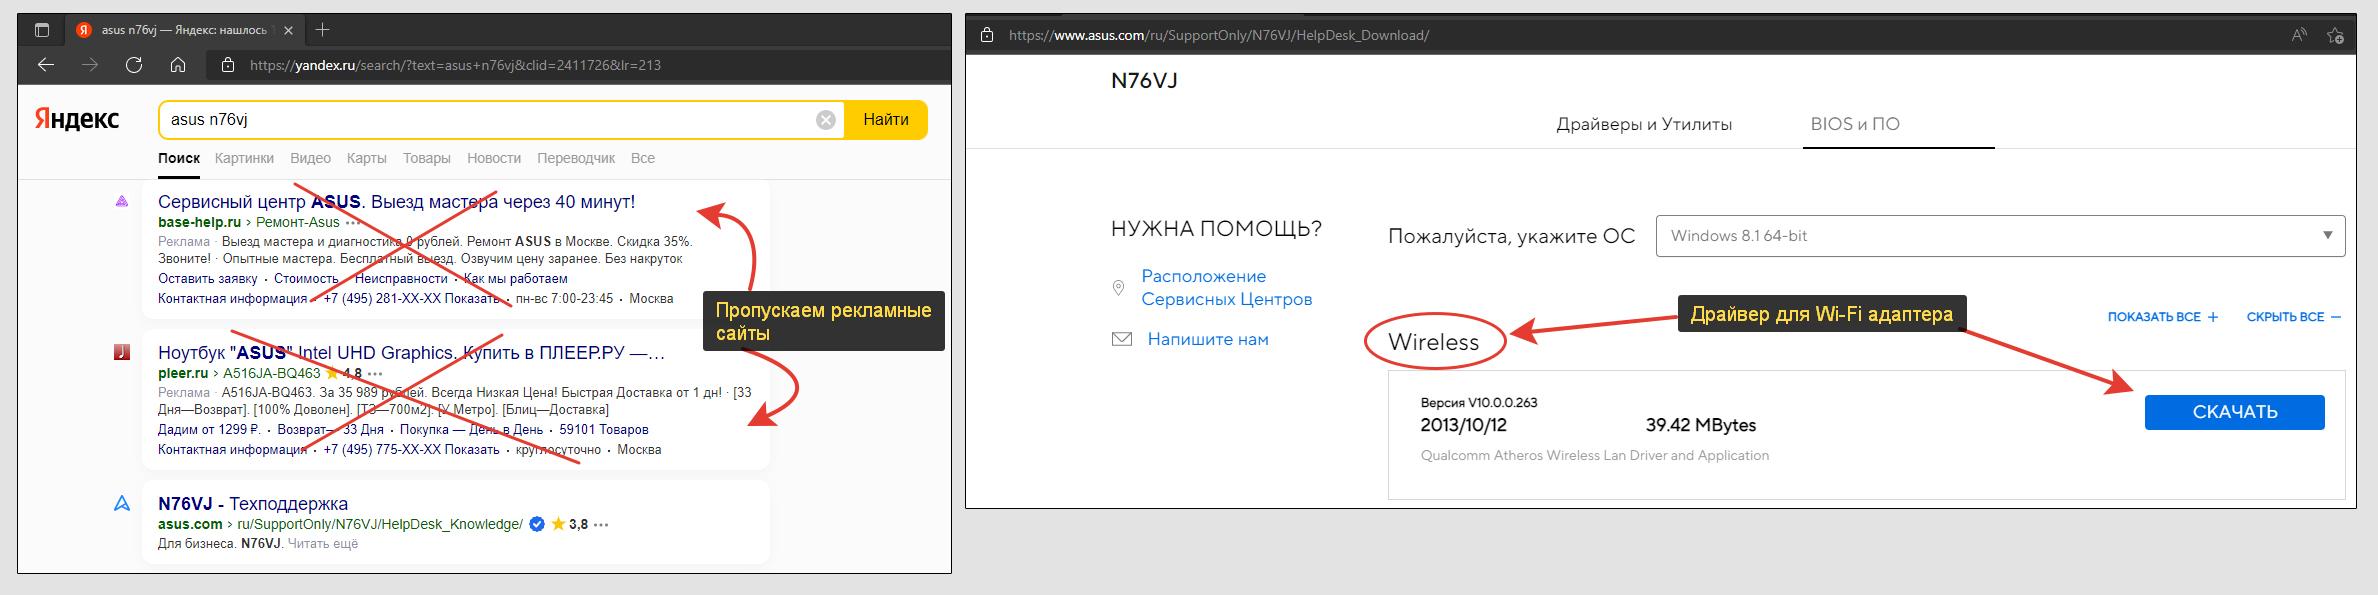Click the Напишите нам link
This screenshot has width=2378, height=595.
pos(1208,339)
